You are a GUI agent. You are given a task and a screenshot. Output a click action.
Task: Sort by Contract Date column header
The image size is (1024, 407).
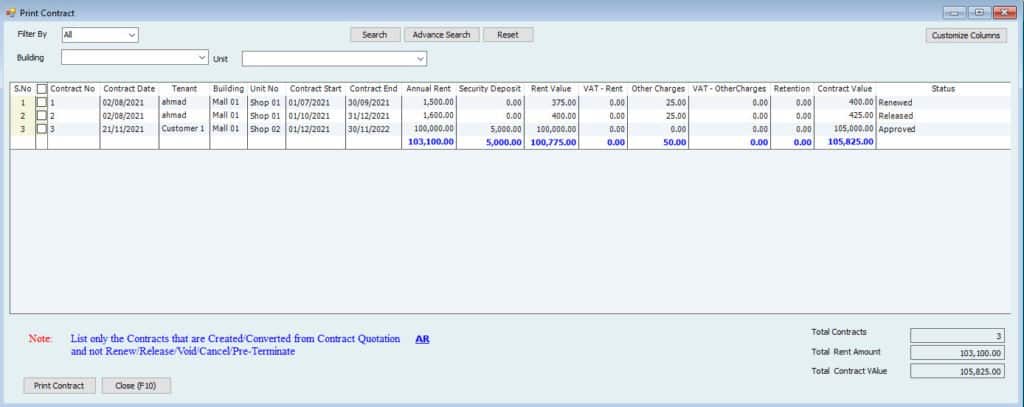pyautogui.click(x=129, y=89)
